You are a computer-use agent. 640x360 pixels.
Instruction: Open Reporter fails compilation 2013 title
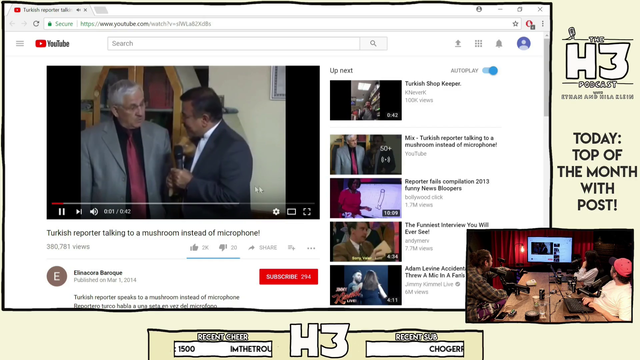(x=447, y=184)
